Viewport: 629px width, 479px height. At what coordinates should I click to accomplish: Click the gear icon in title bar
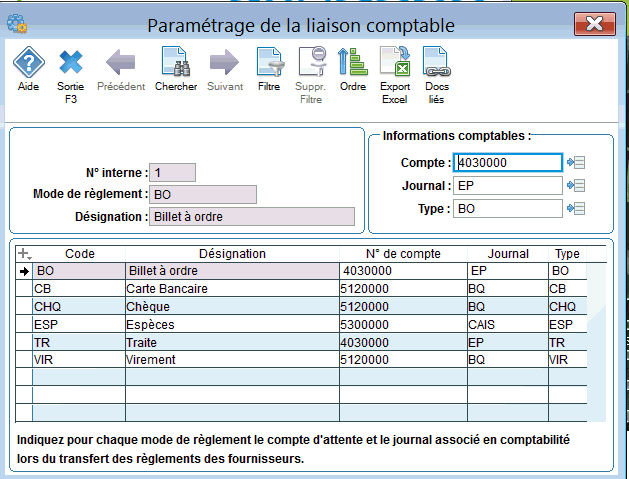pos(17,24)
